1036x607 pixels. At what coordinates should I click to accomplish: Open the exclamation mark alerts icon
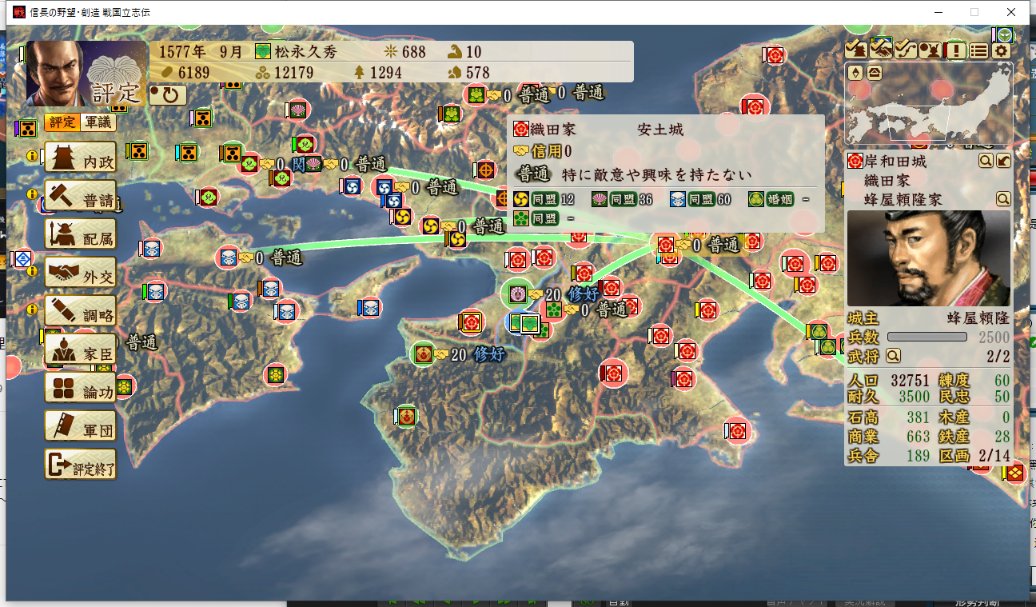(x=955, y=50)
